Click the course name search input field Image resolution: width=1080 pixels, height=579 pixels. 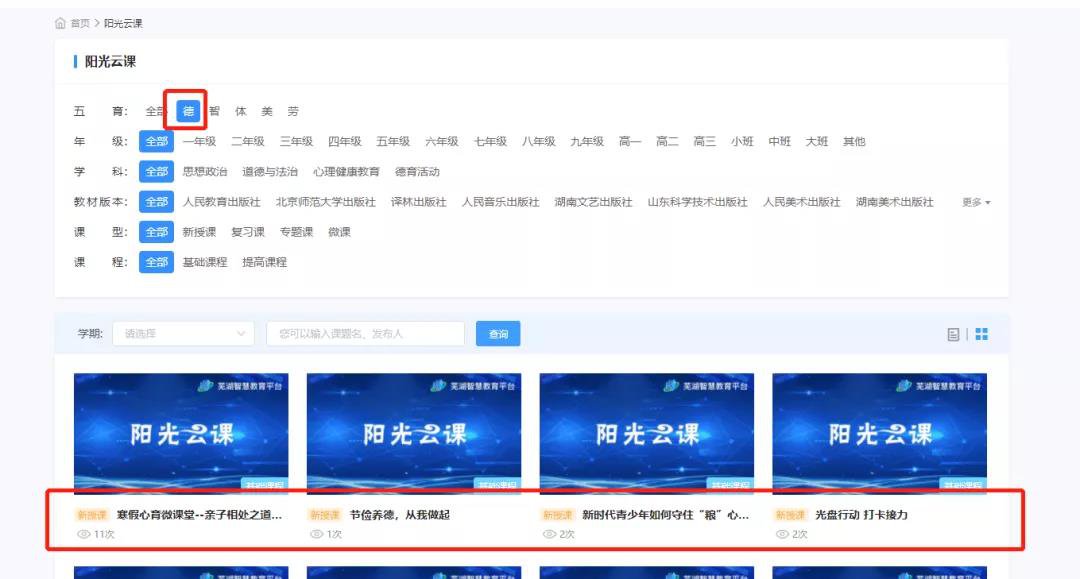pos(365,334)
